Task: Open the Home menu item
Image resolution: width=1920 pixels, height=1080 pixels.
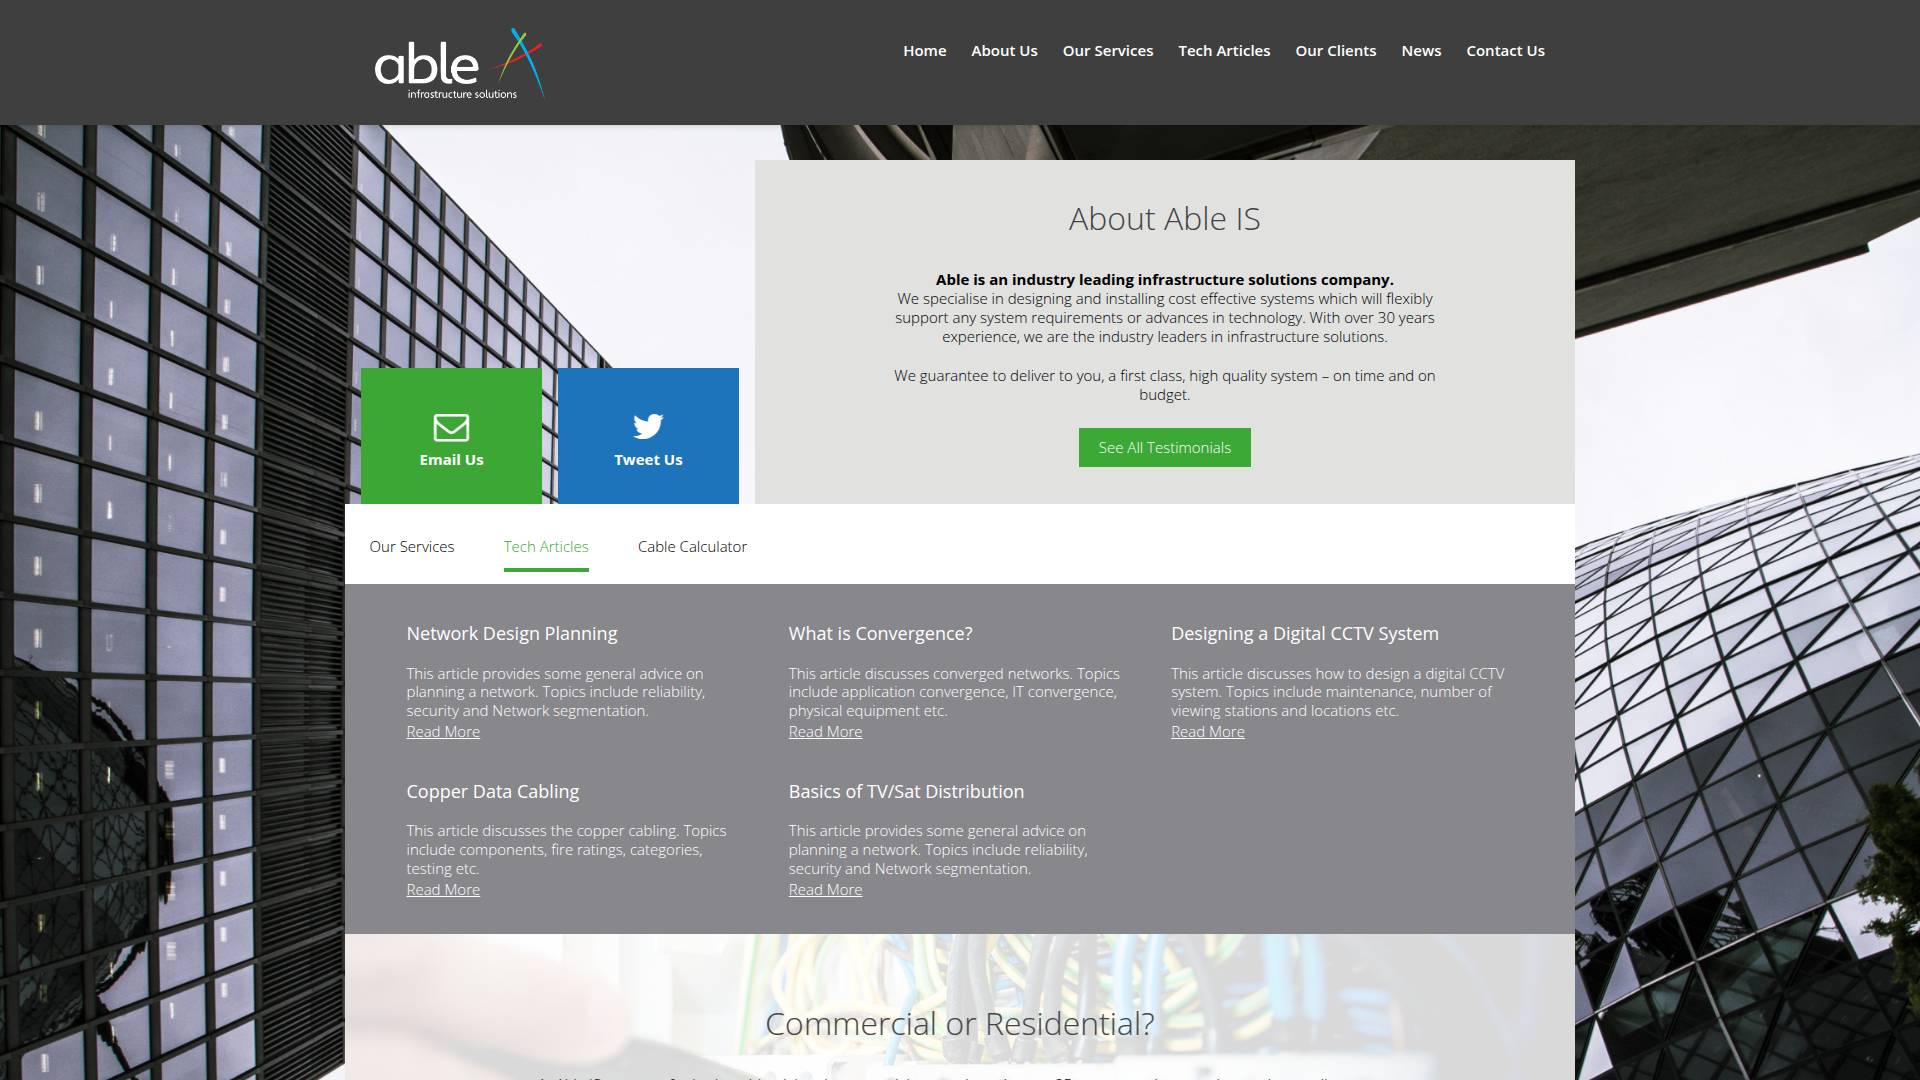Action: [924, 51]
